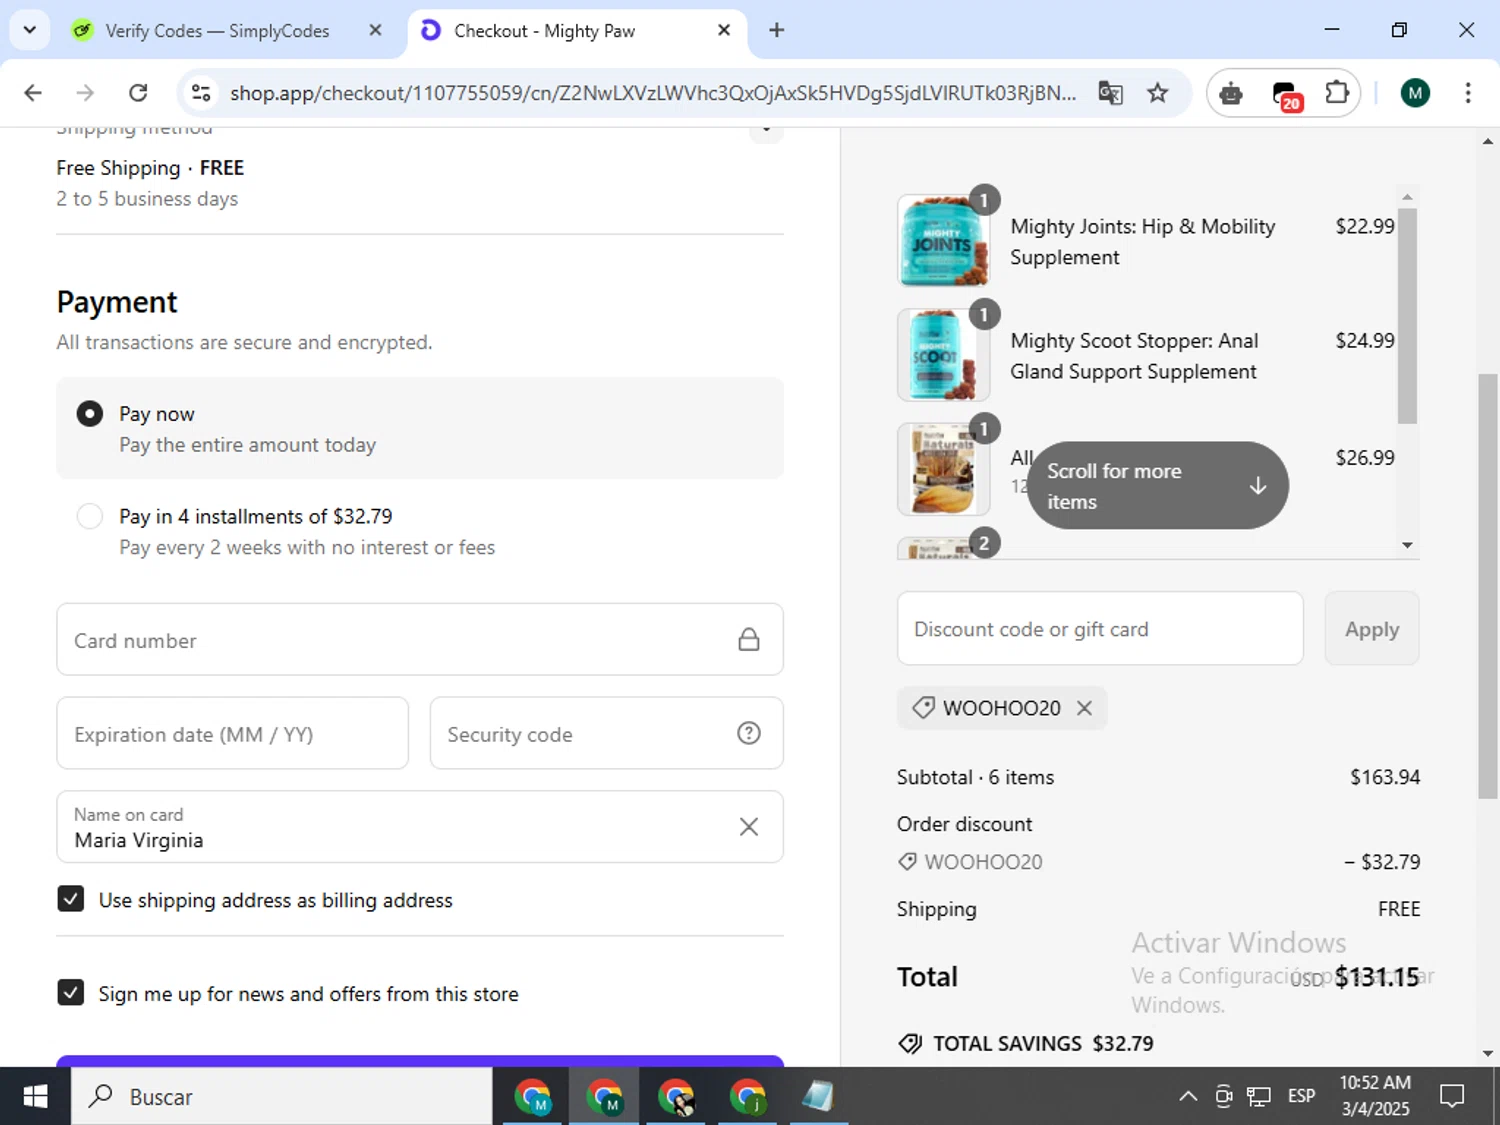1500x1125 pixels.
Task: Open the notepad-like taskbar app icon
Action: [x=818, y=1097]
